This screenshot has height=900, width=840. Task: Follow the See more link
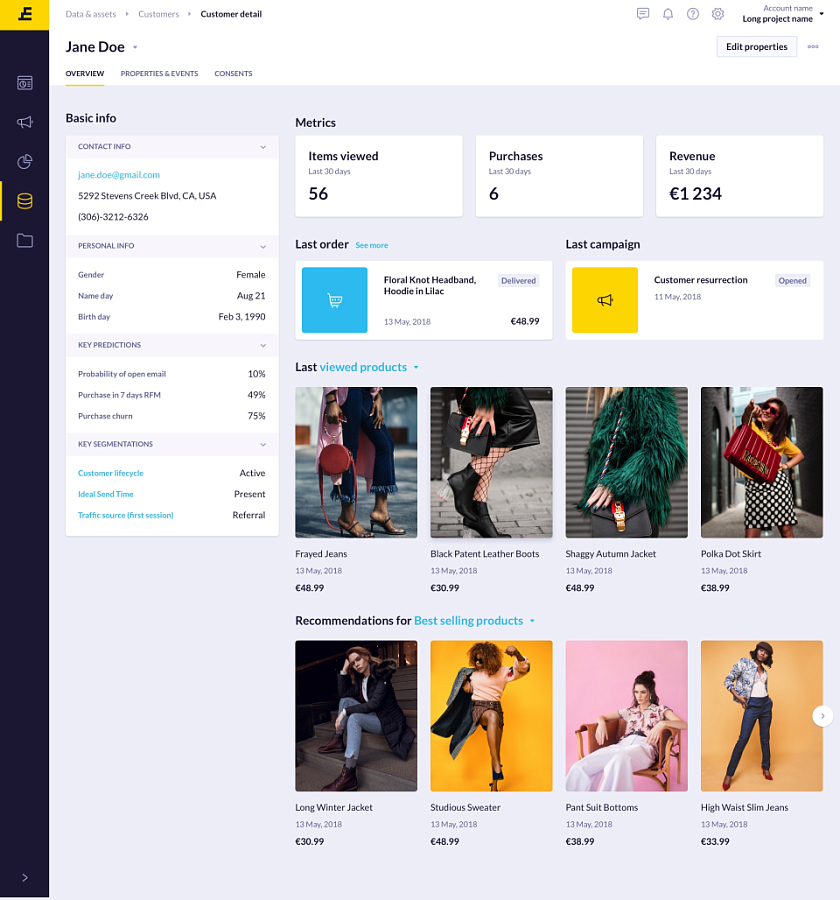click(x=371, y=245)
